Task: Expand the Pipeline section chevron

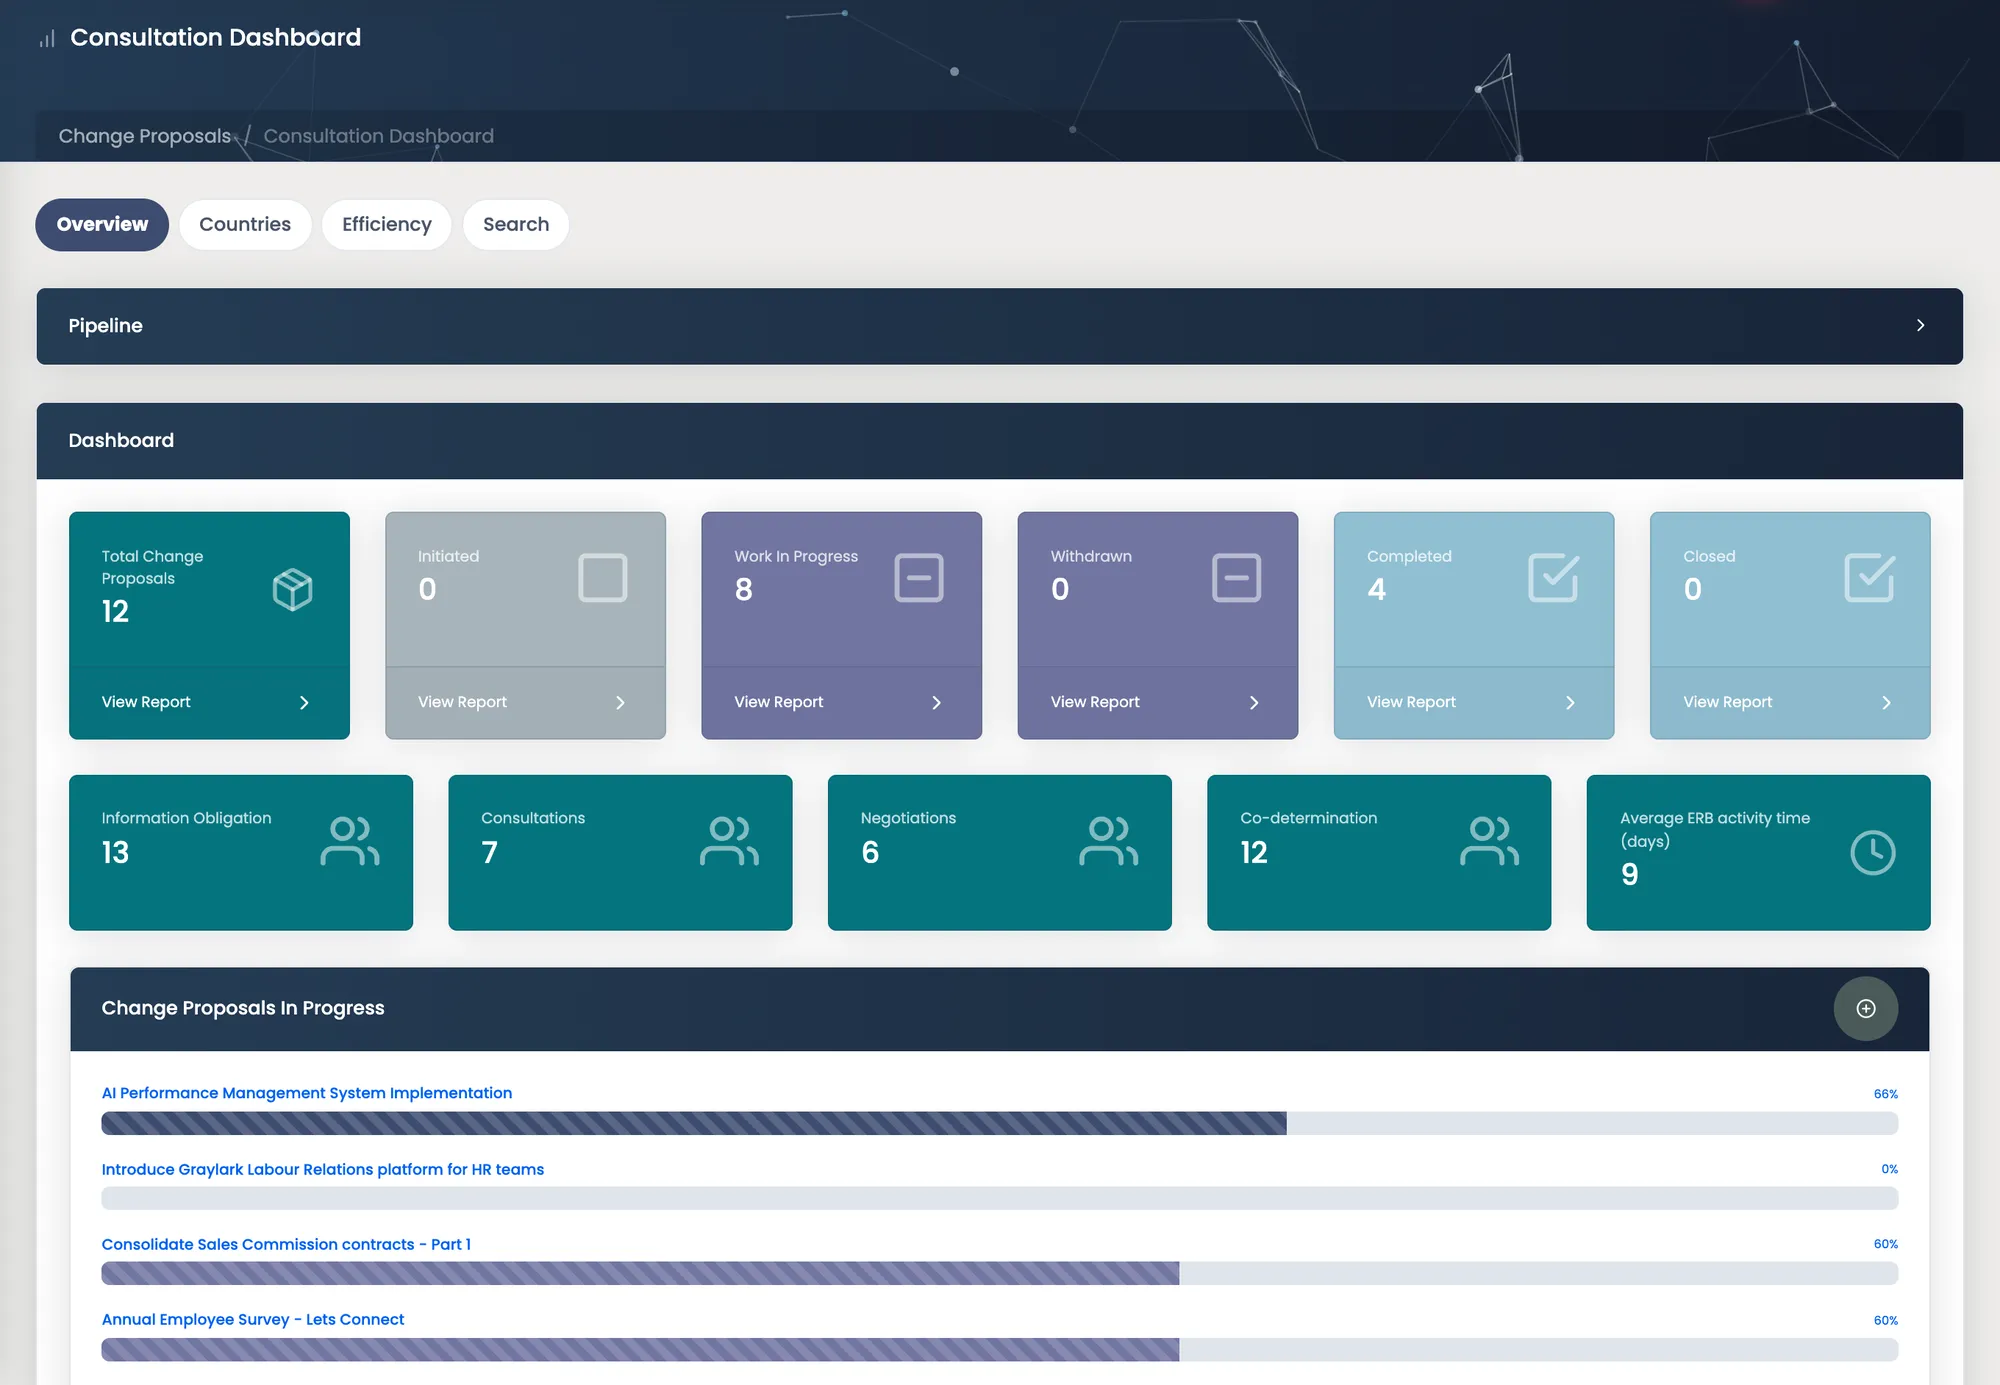Action: click(1920, 325)
